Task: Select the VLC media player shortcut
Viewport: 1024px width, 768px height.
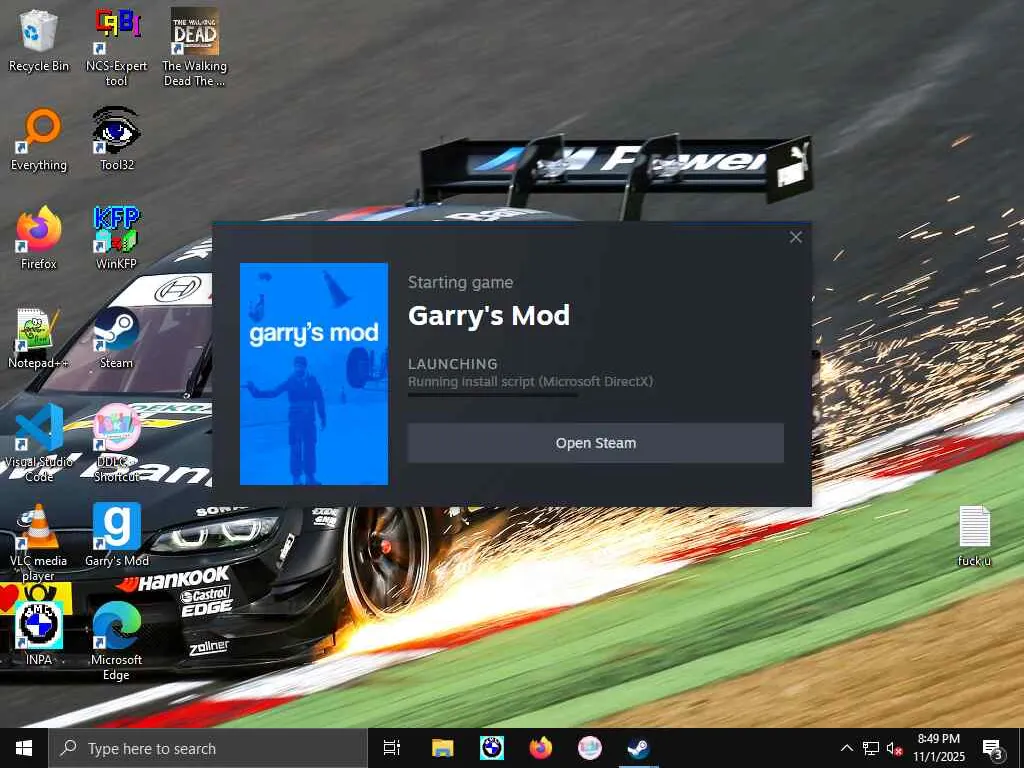Action: point(39,542)
